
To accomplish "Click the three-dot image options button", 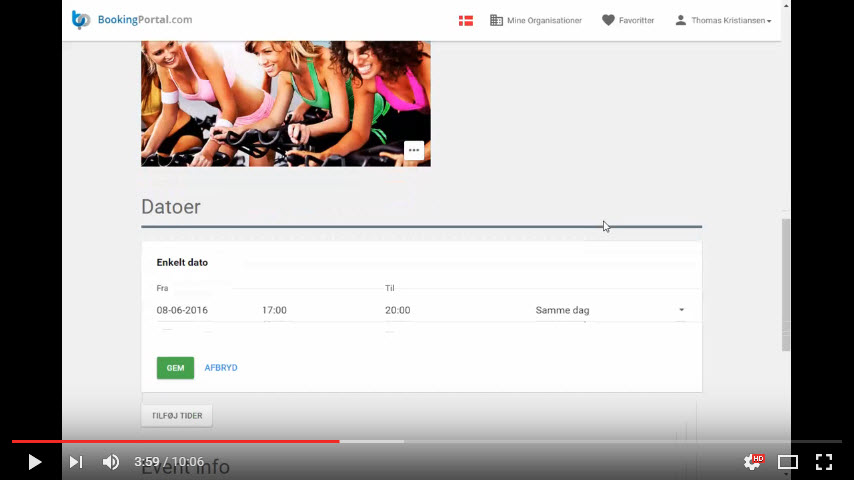I will 414,150.
